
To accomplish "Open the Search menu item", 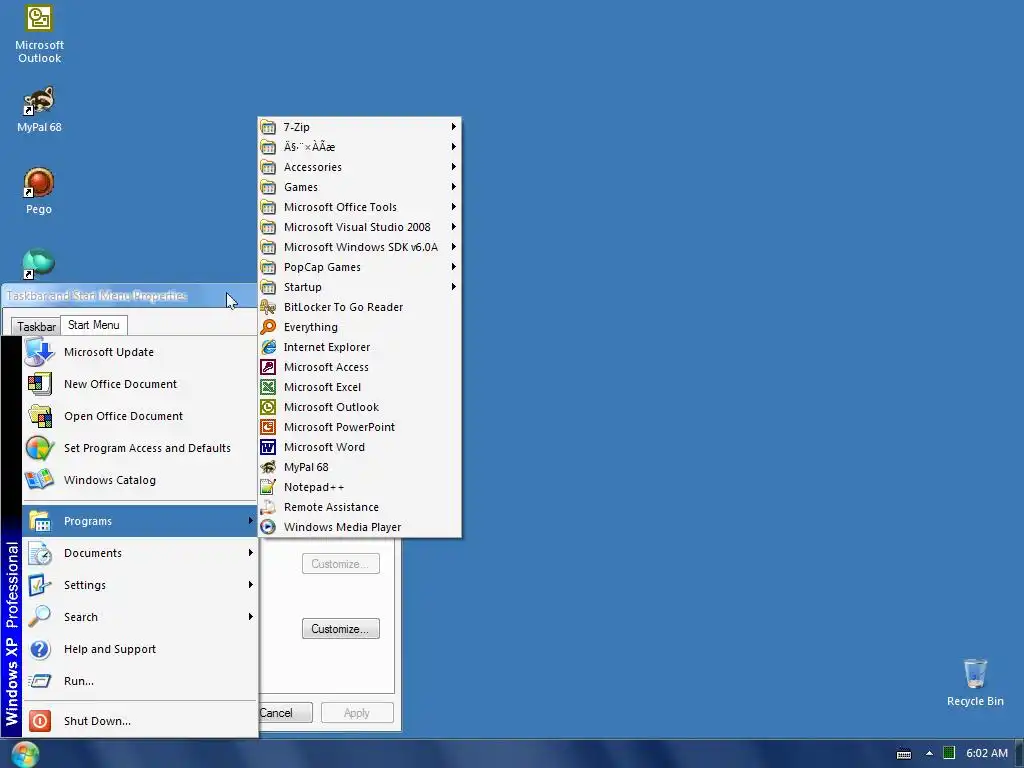I will tap(140, 617).
